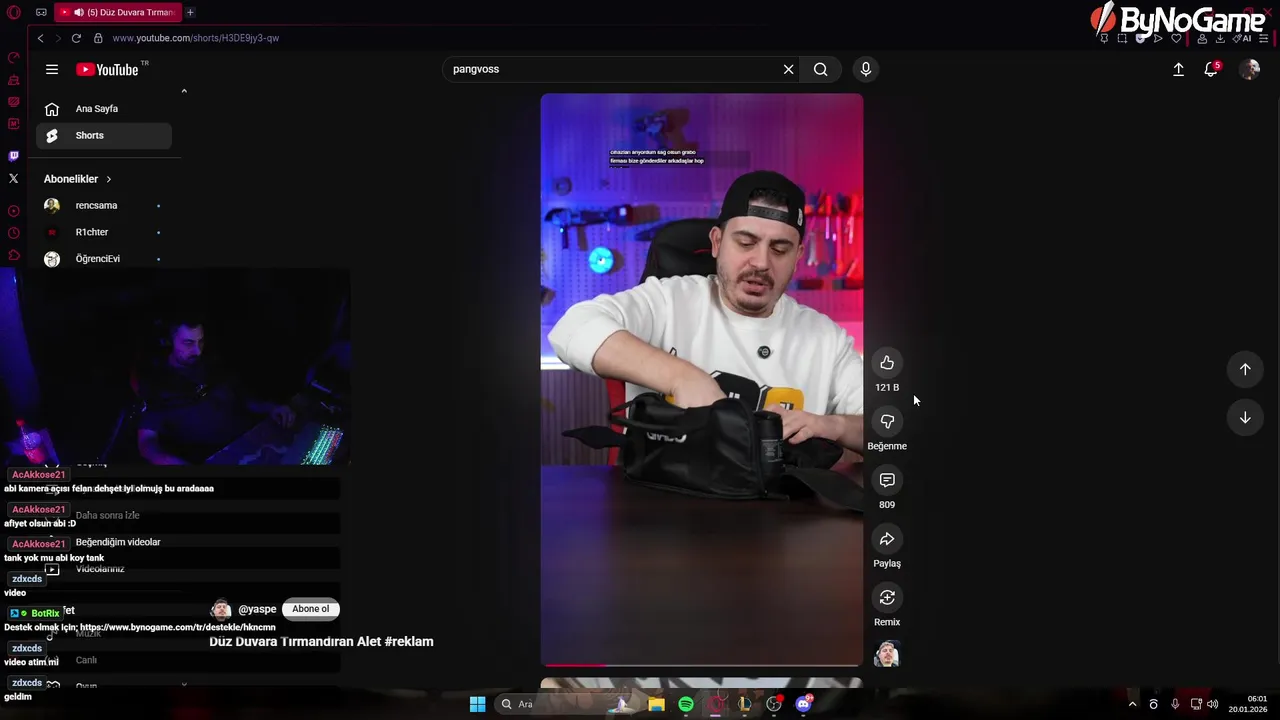Expand the Abonelikler section
1280x720 pixels.
point(78,179)
